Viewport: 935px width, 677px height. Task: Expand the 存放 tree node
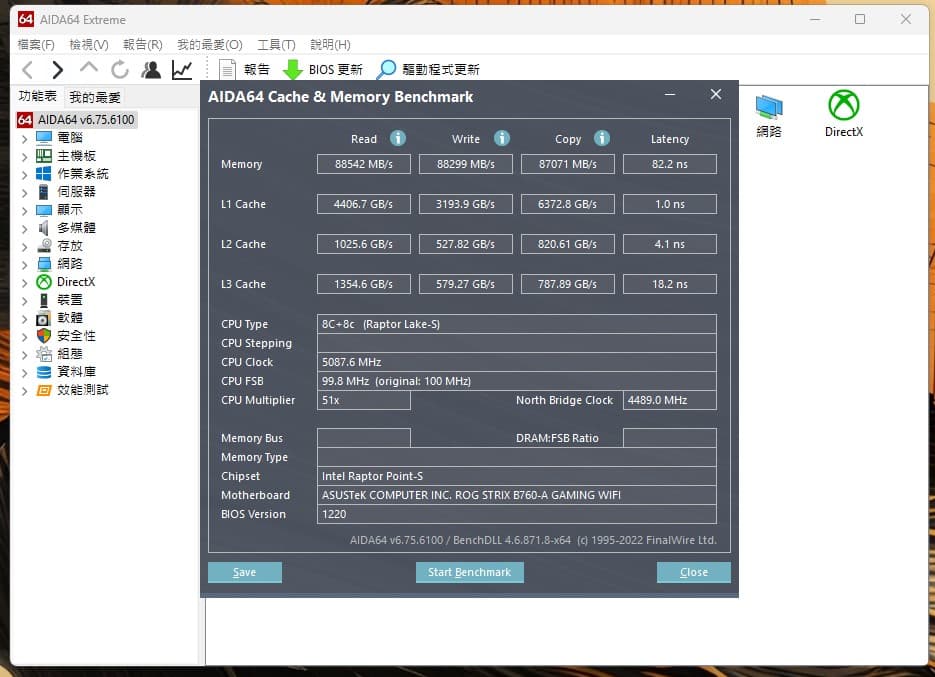pyautogui.click(x=24, y=247)
